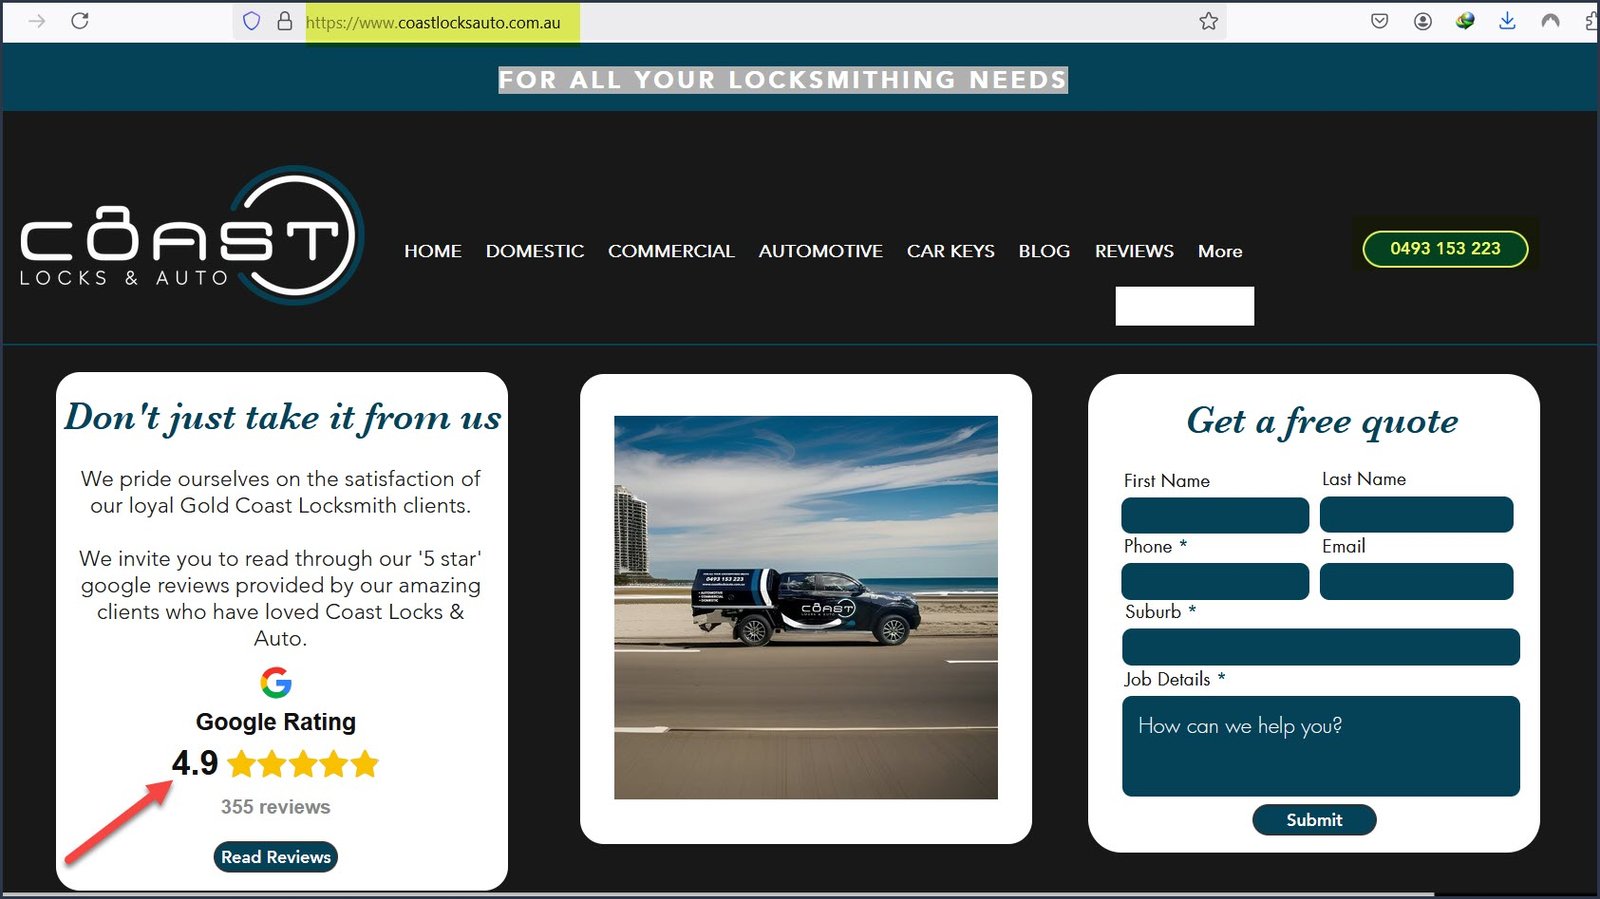Focus the Job Details text area

pos(1320,746)
